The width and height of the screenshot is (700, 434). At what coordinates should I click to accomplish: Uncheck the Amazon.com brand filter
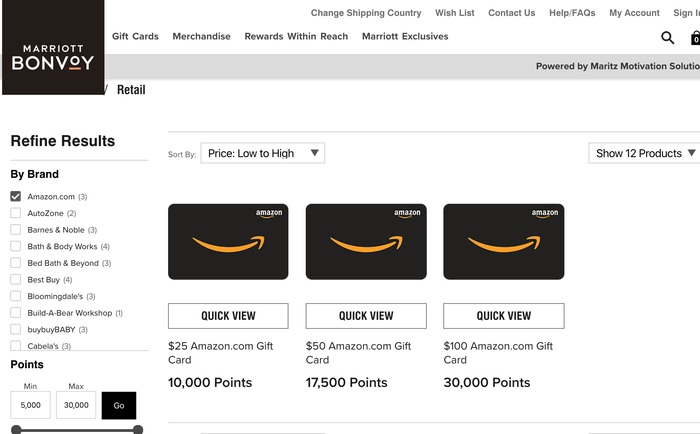click(x=16, y=196)
